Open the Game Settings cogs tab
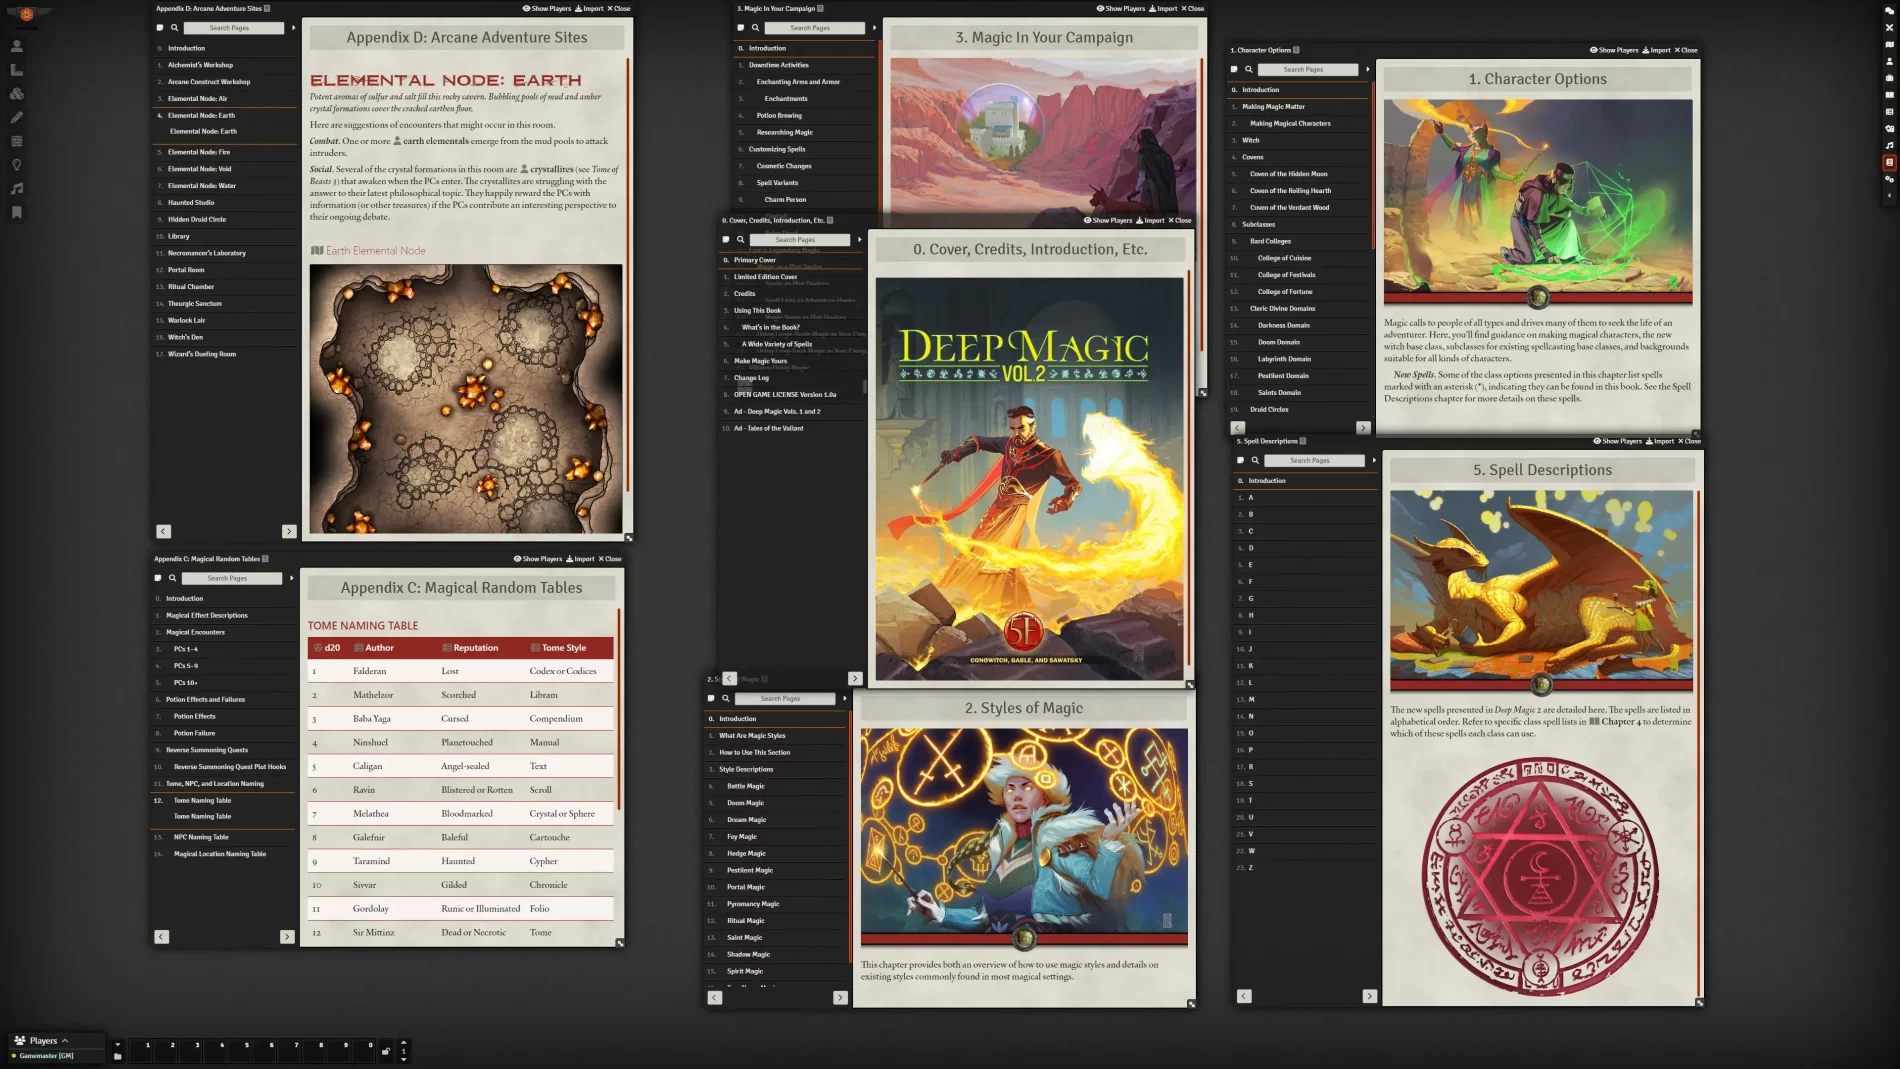The height and width of the screenshot is (1069, 1900). coord(1889,179)
